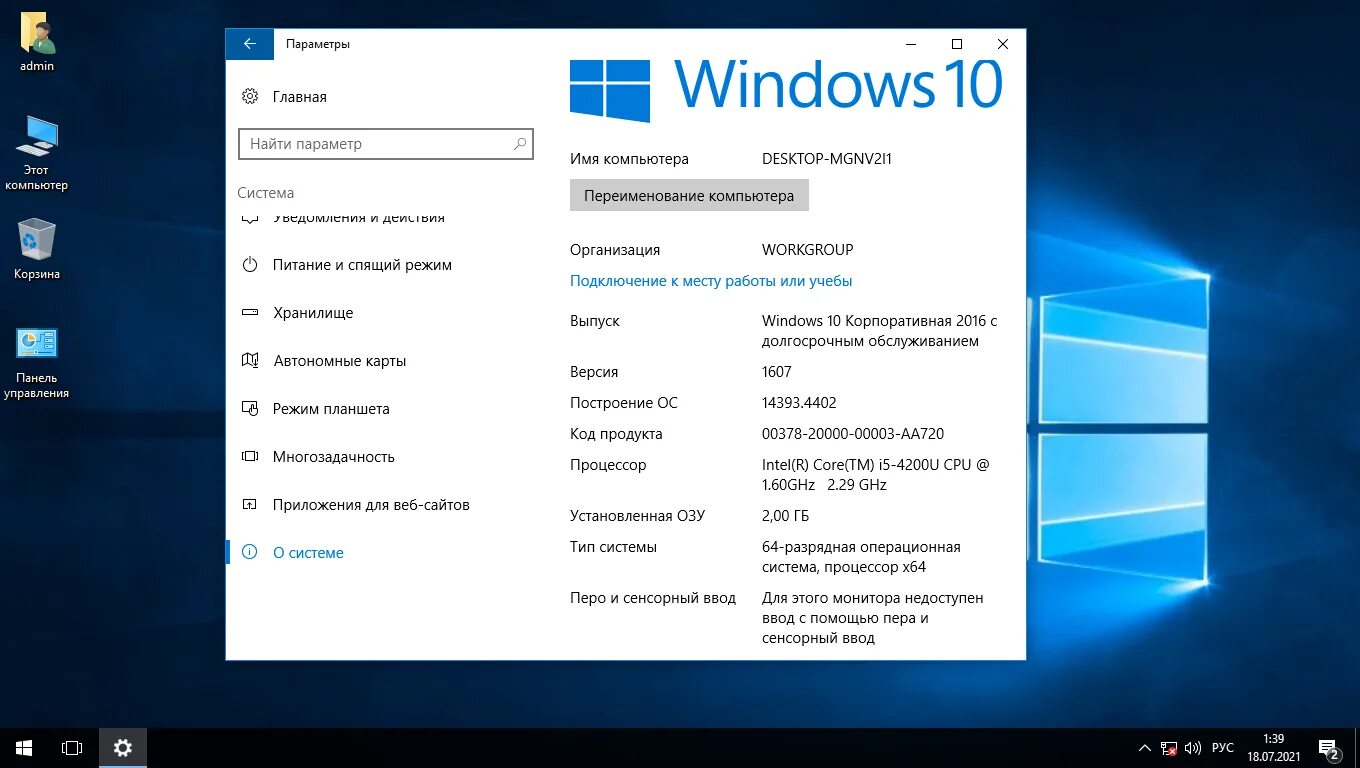
Task: Open Автономные карты settings
Action: 340,361
